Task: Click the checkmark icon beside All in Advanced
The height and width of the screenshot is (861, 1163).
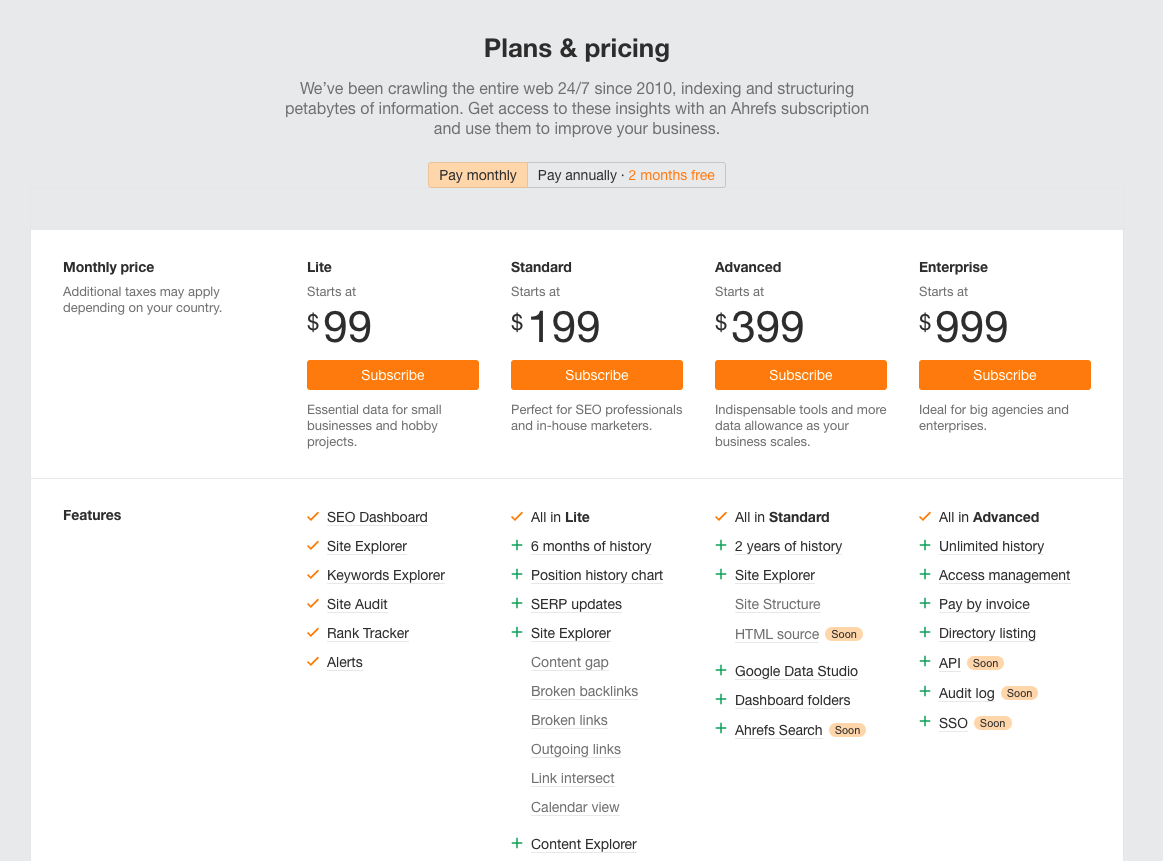Action: coord(925,517)
